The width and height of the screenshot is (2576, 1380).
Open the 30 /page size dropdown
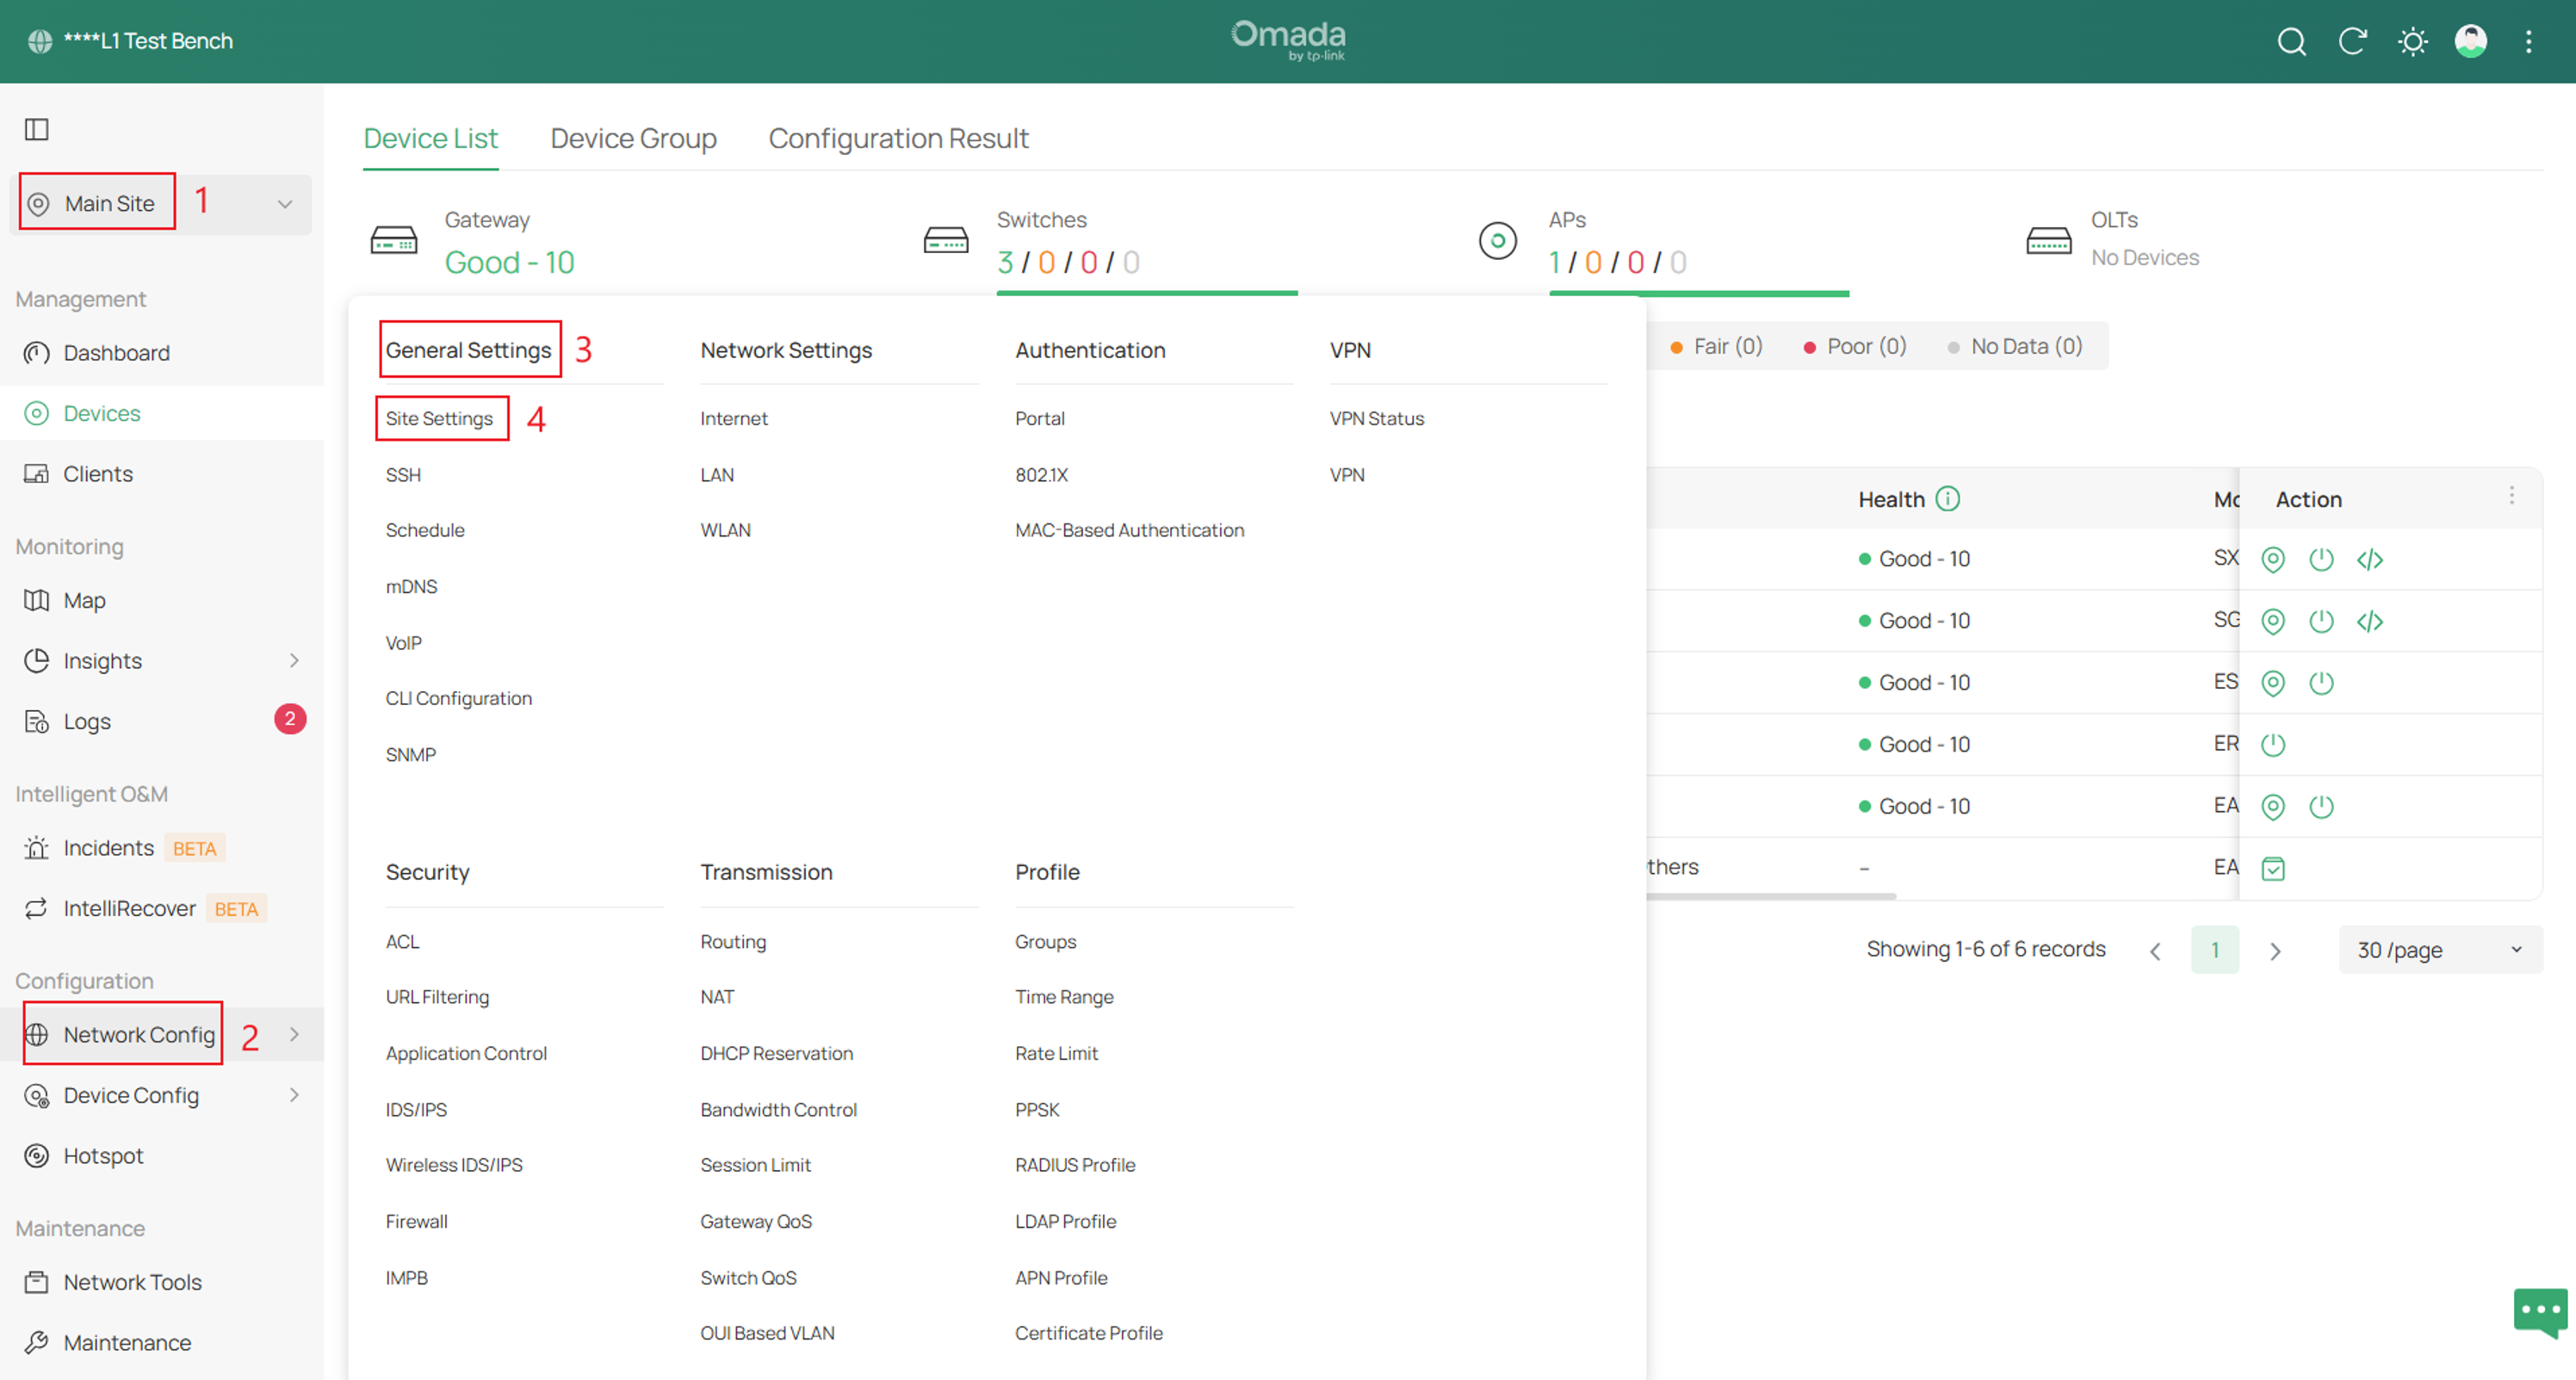(2439, 950)
